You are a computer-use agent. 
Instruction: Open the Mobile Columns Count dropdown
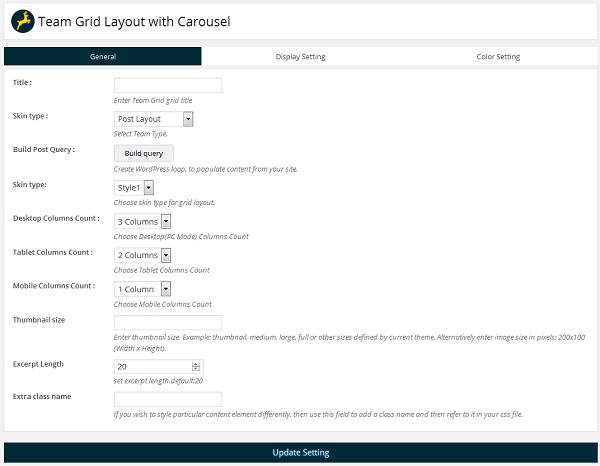click(140, 289)
